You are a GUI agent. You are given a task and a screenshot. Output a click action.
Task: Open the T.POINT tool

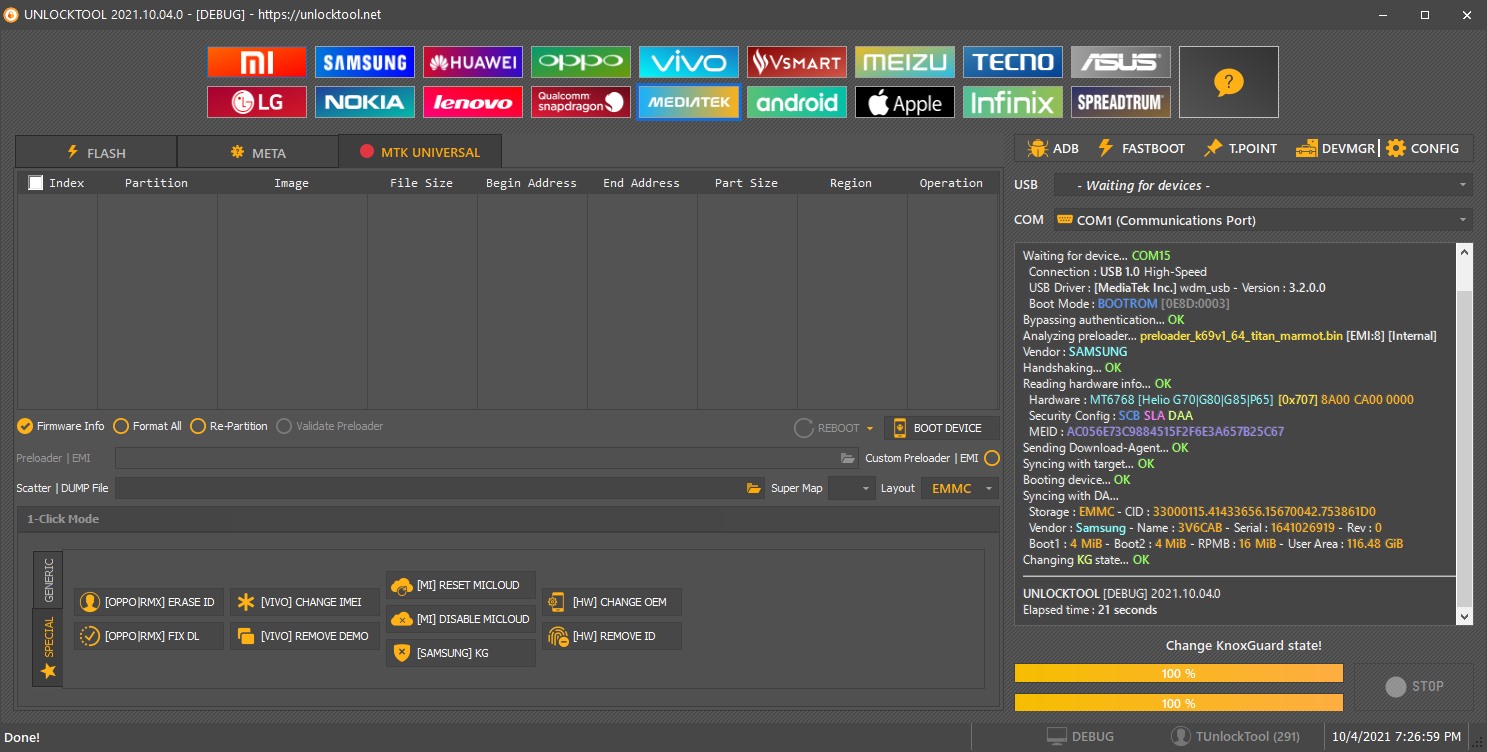1240,148
